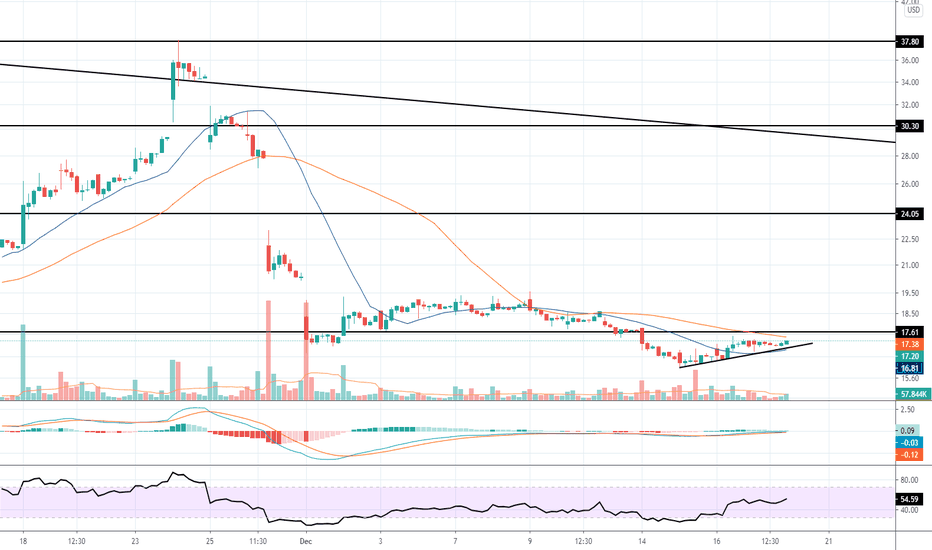Click the 3 date label on time axis

point(380,541)
